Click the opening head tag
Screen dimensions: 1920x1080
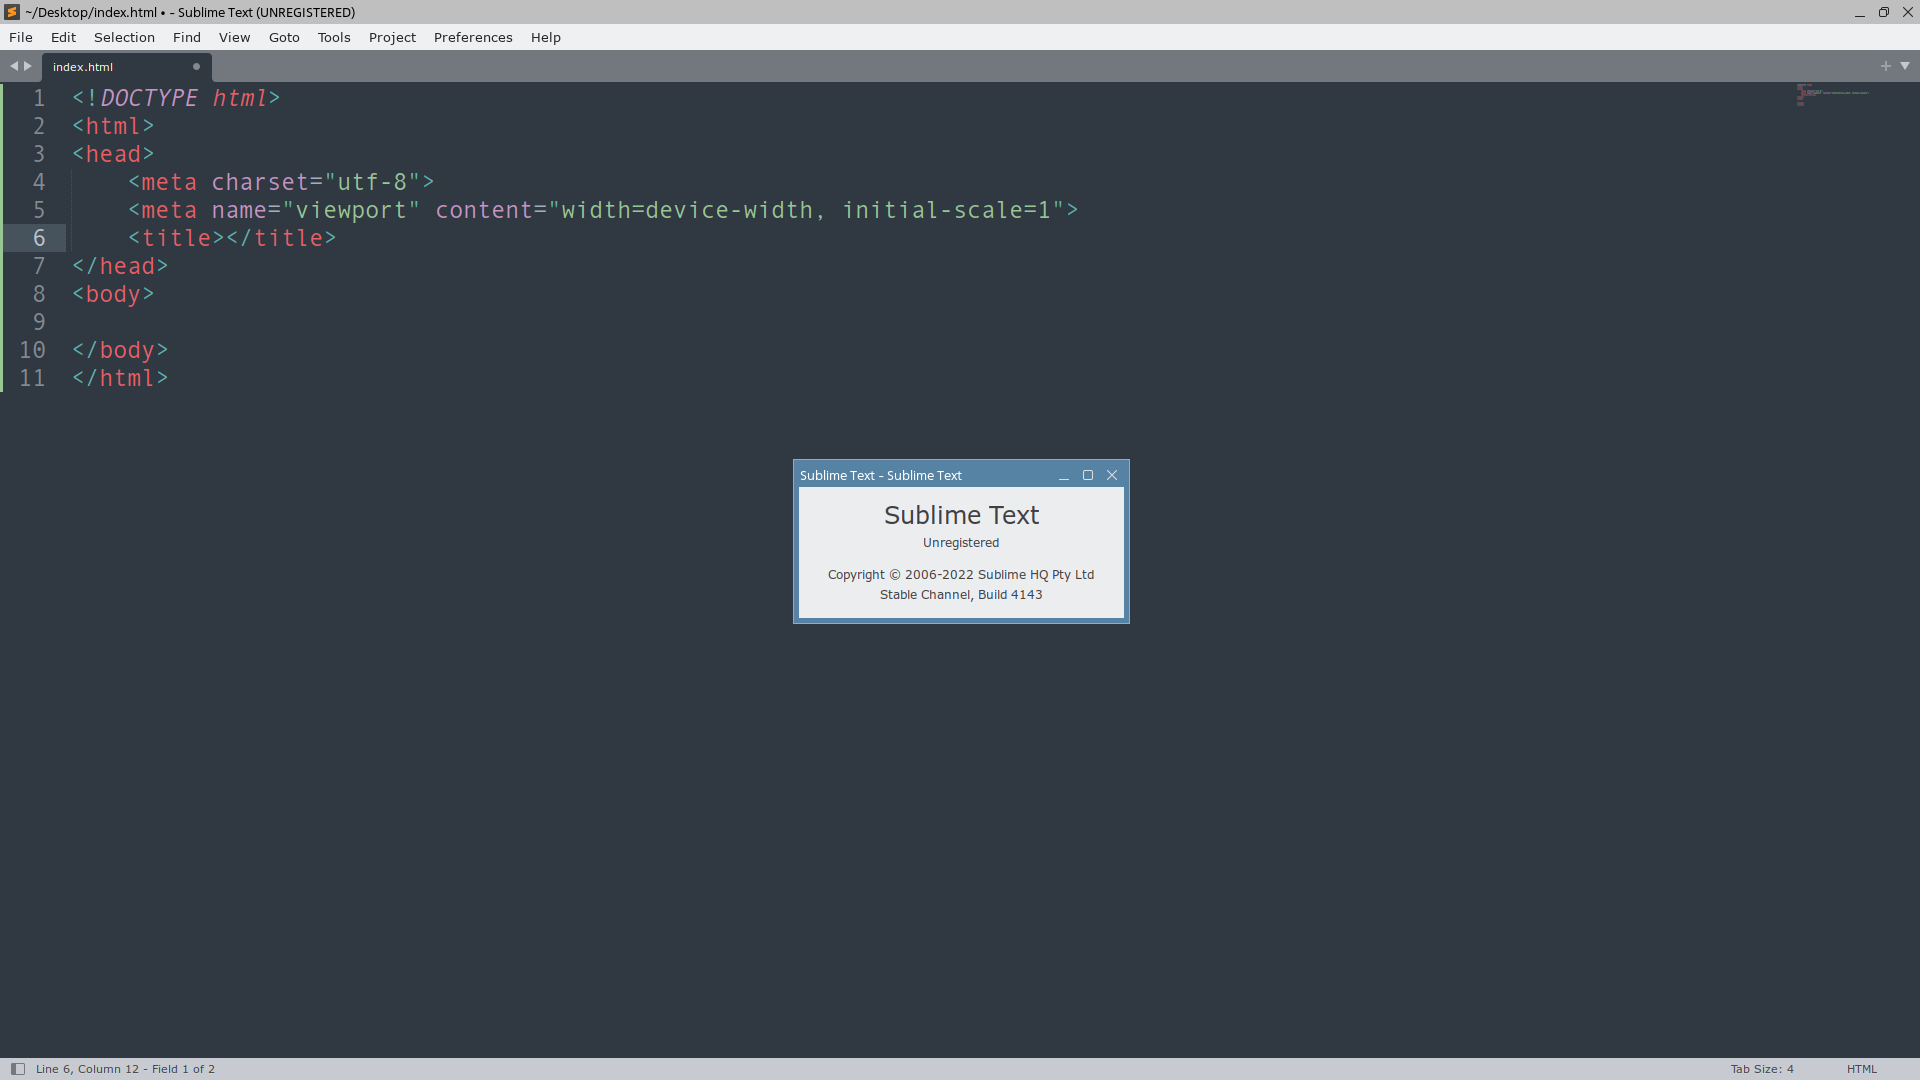coord(113,154)
